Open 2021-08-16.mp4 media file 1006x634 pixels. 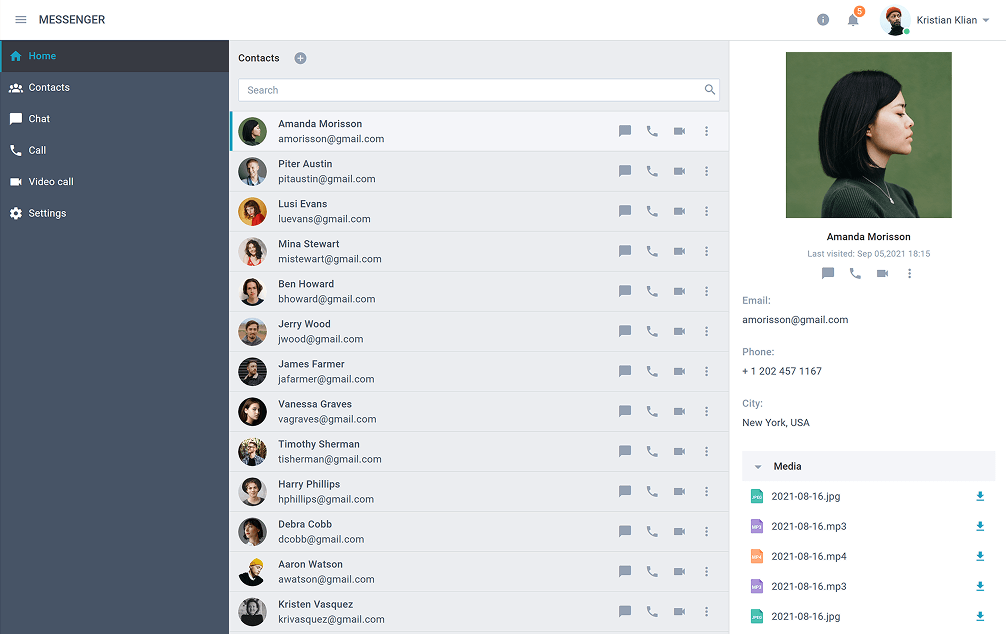(808, 556)
